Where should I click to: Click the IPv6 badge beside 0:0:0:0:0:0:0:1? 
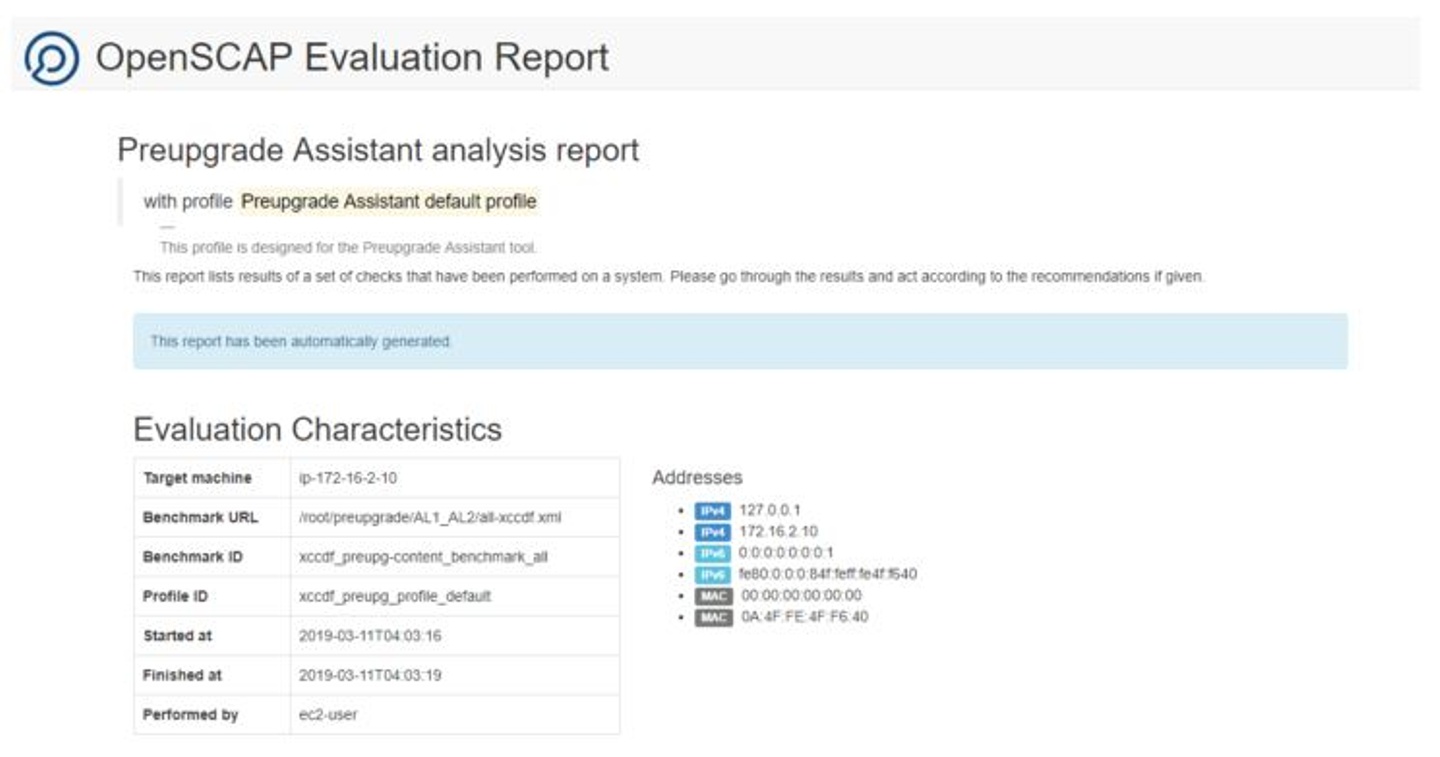(x=713, y=553)
